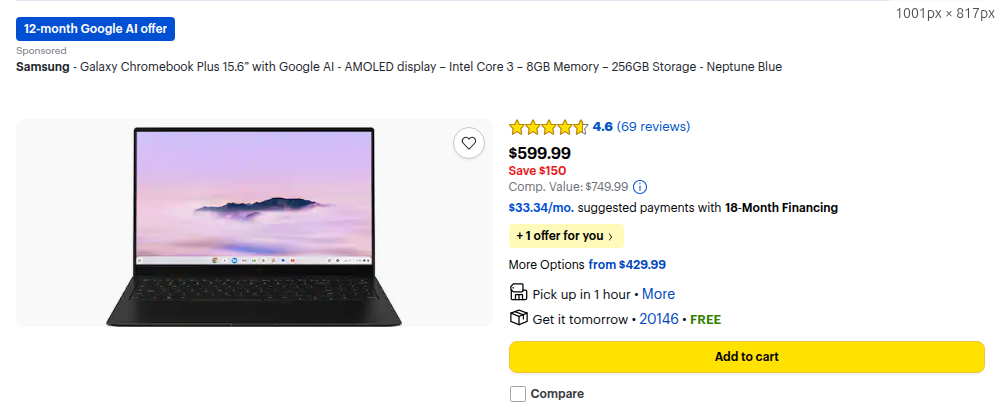Open More Options from $429.99

click(x=627, y=264)
